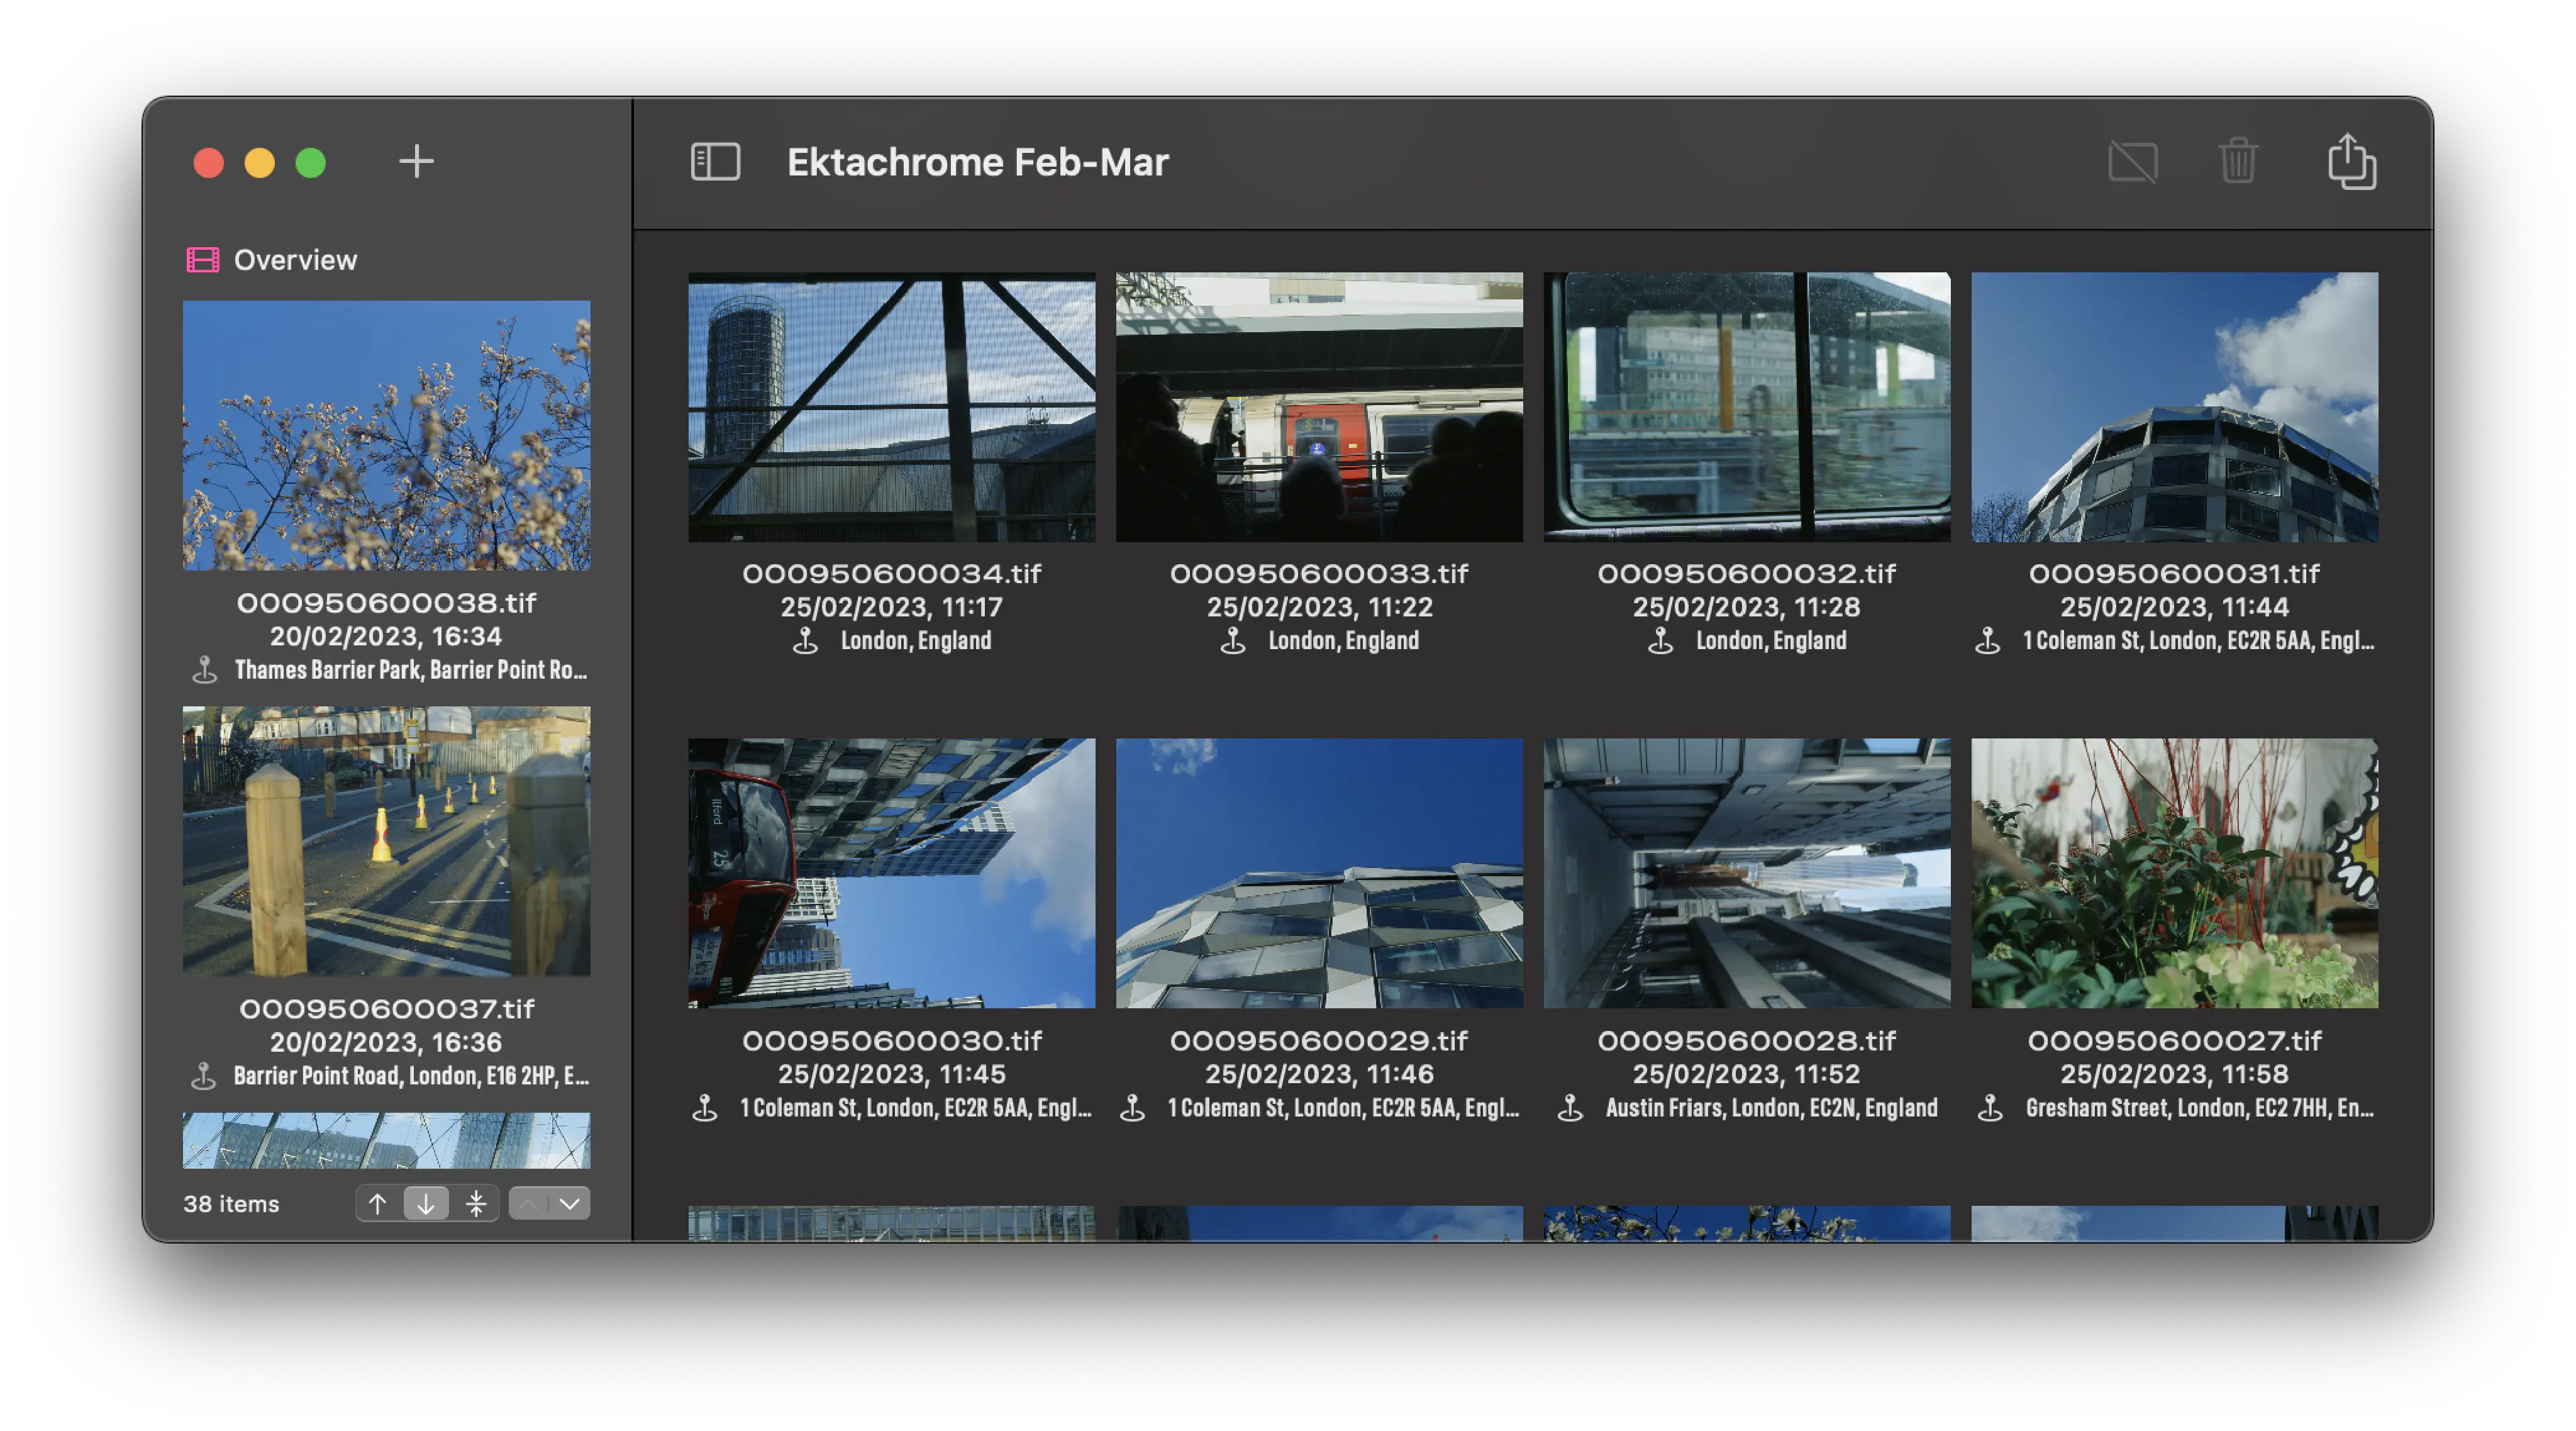Open glass building photo 000950600031.tif
Image resolution: width=2576 pixels, height=1431 pixels.
[2174, 407]
